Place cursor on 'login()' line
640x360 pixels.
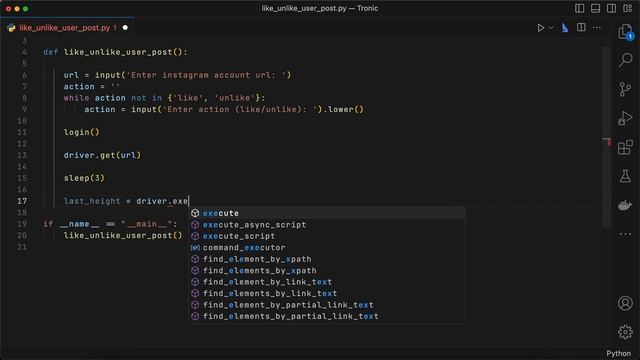coord(81,132)
